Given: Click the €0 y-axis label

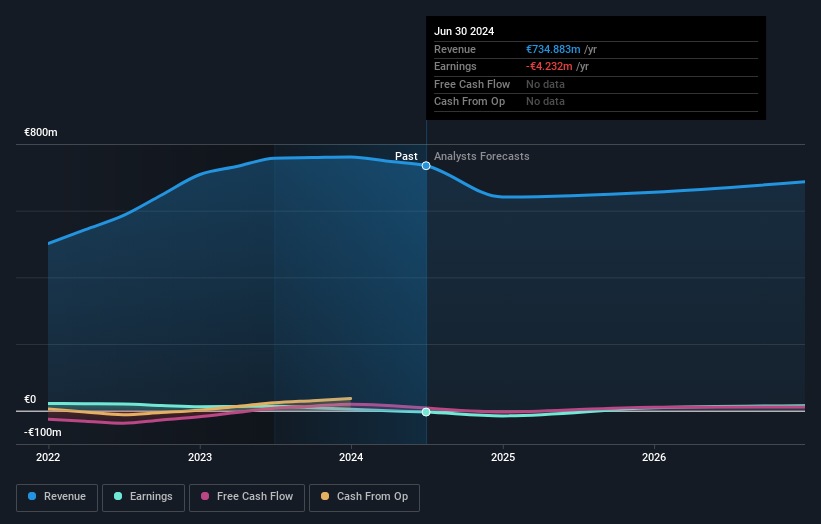Looking at the screenshot, I should point(30,399).
